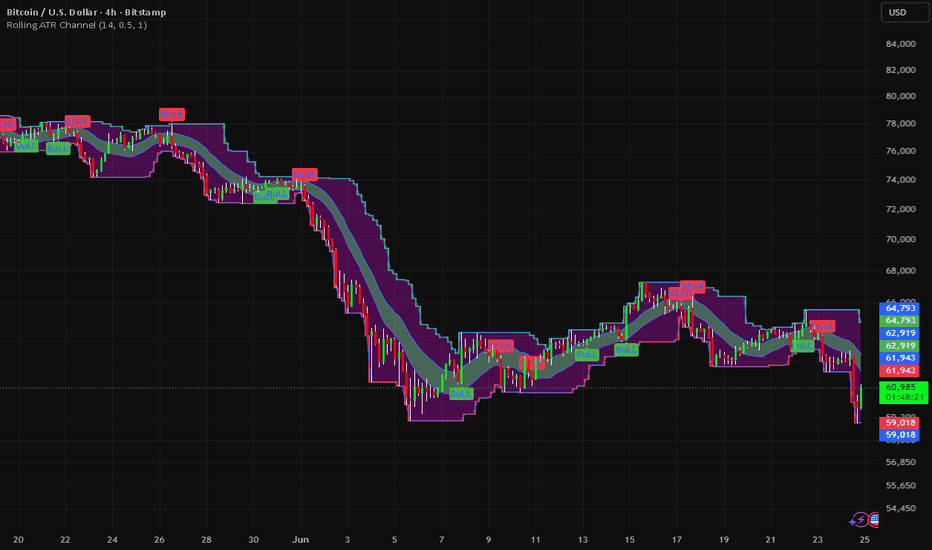Select the blue 64,793 price label
Screen dimensions: 932x550
click(899, 308)
